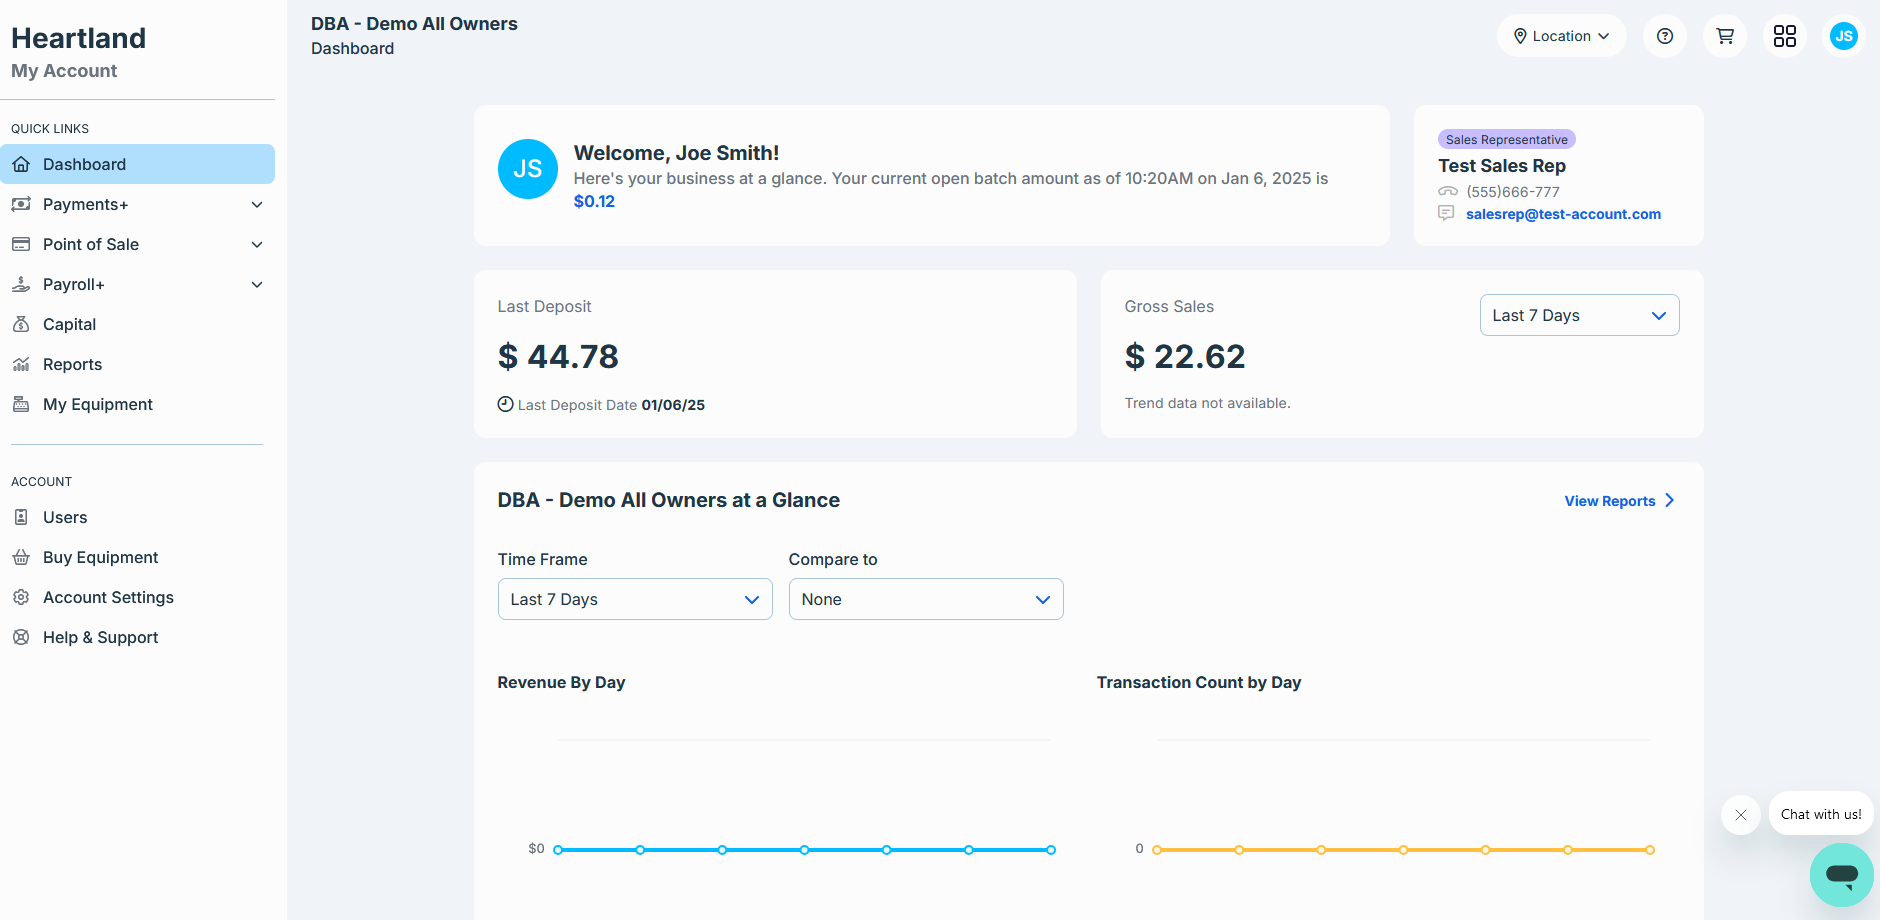Open the Time Frame dropdown
The height and width of the screenshot is (920, 1880).
(x=635, y=599)
